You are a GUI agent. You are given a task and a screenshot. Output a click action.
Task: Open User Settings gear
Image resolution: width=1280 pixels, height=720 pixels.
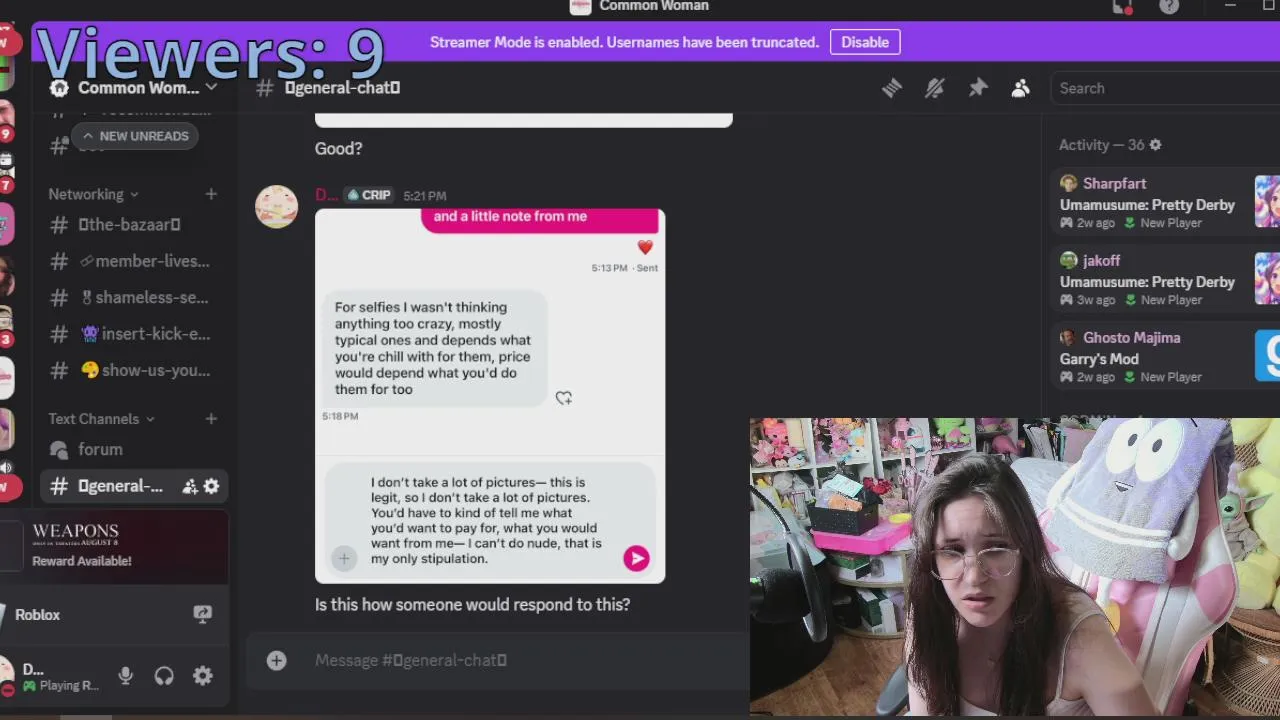point(203,676)
